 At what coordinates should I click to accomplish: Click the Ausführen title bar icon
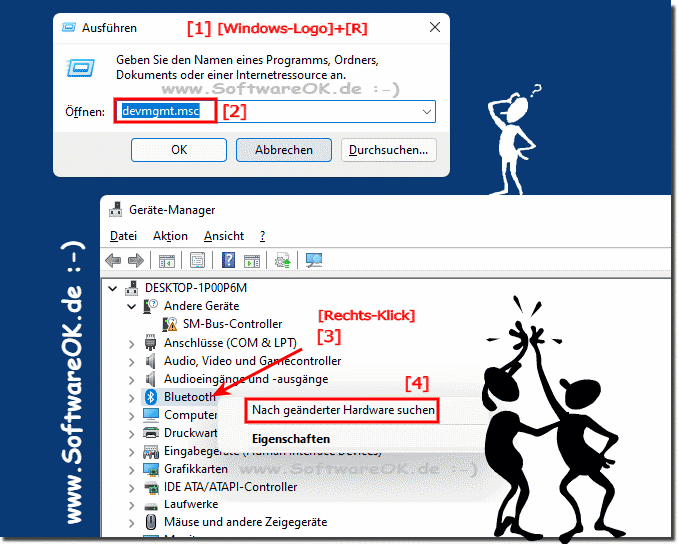[69, 28]
